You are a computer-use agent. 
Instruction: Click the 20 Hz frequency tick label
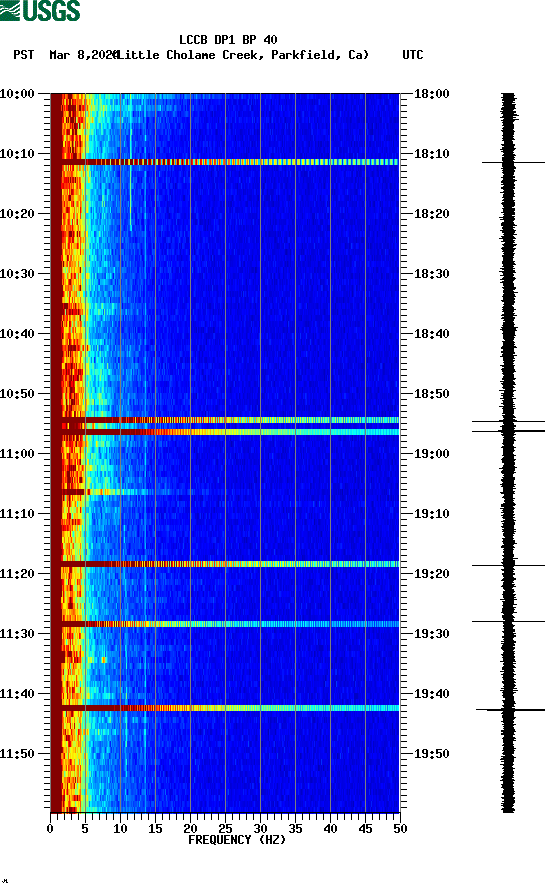pos(190,829)
